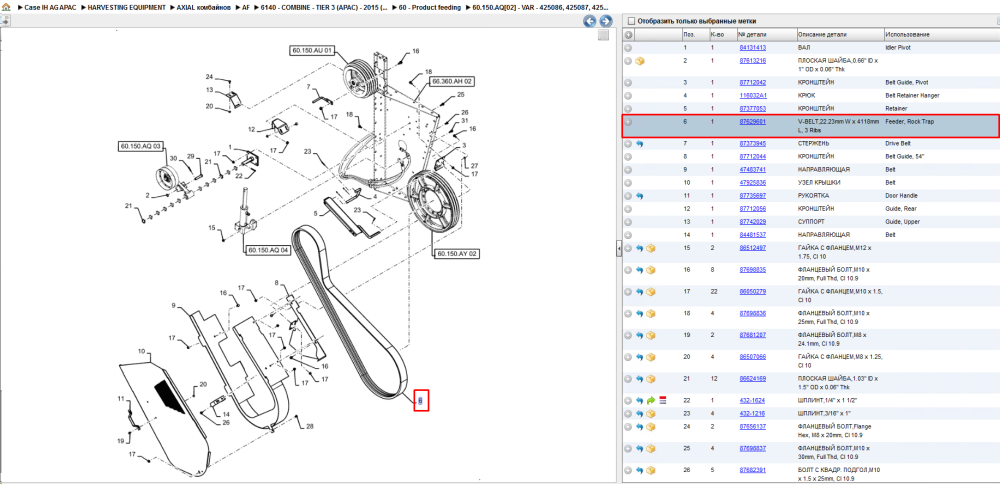This screenshot has width=1000, height=484.
Task: Select circle button for row 2 flat washer
Action: click(628, 61)
